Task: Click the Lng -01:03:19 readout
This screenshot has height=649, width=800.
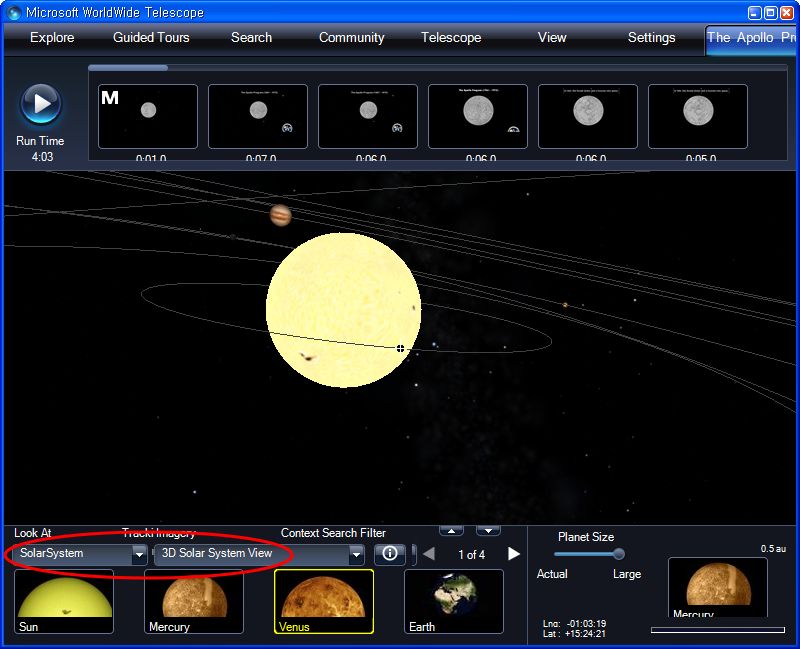Action: (574, 623)
